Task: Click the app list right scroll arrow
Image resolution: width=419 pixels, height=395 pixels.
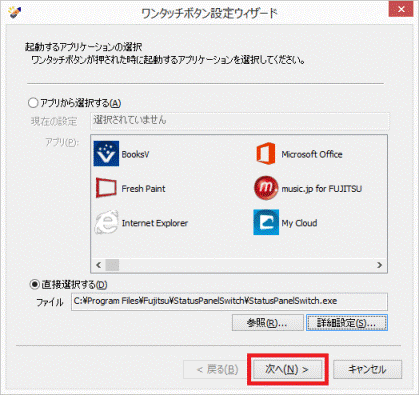Action: [x=379, y=265]
